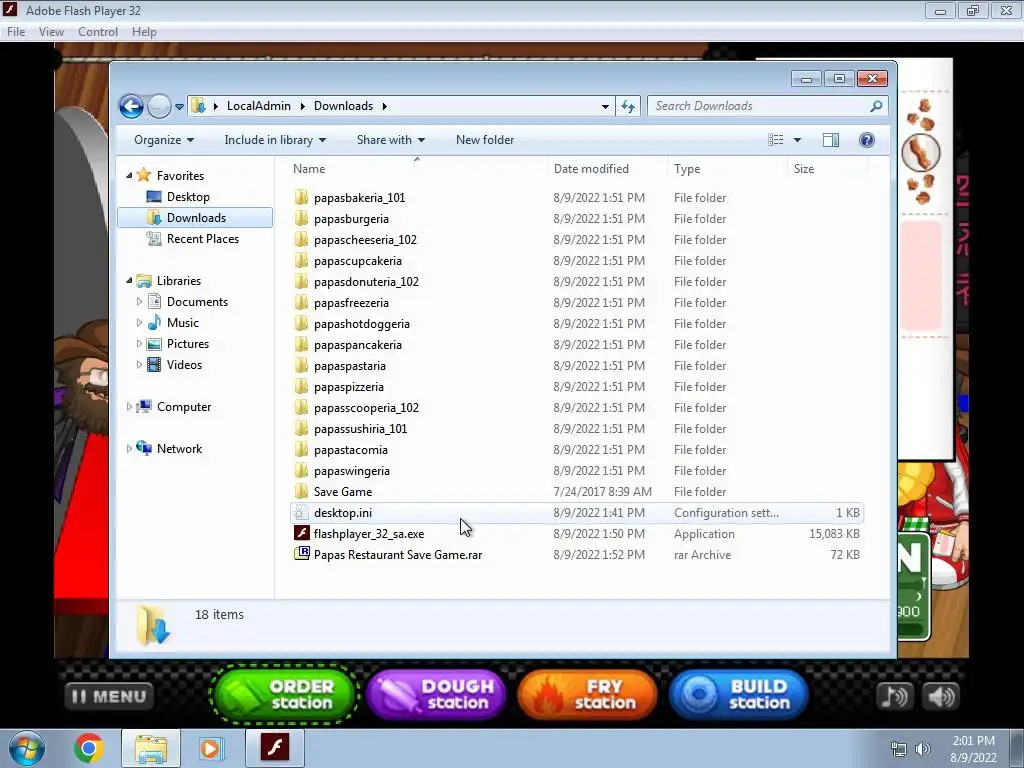Select the papascheeseria_102 folder
This screenshot has height=768, width=1024.
click(x=365, y=240)
